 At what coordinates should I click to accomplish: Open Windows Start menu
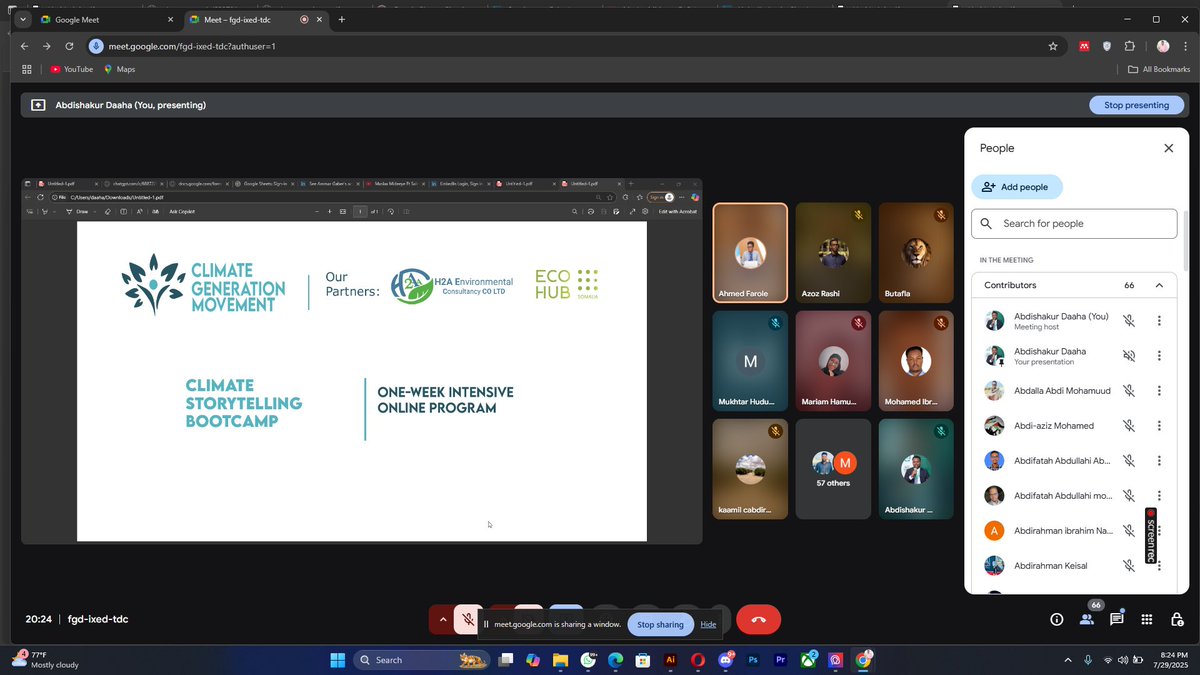(x=337, y=660)
